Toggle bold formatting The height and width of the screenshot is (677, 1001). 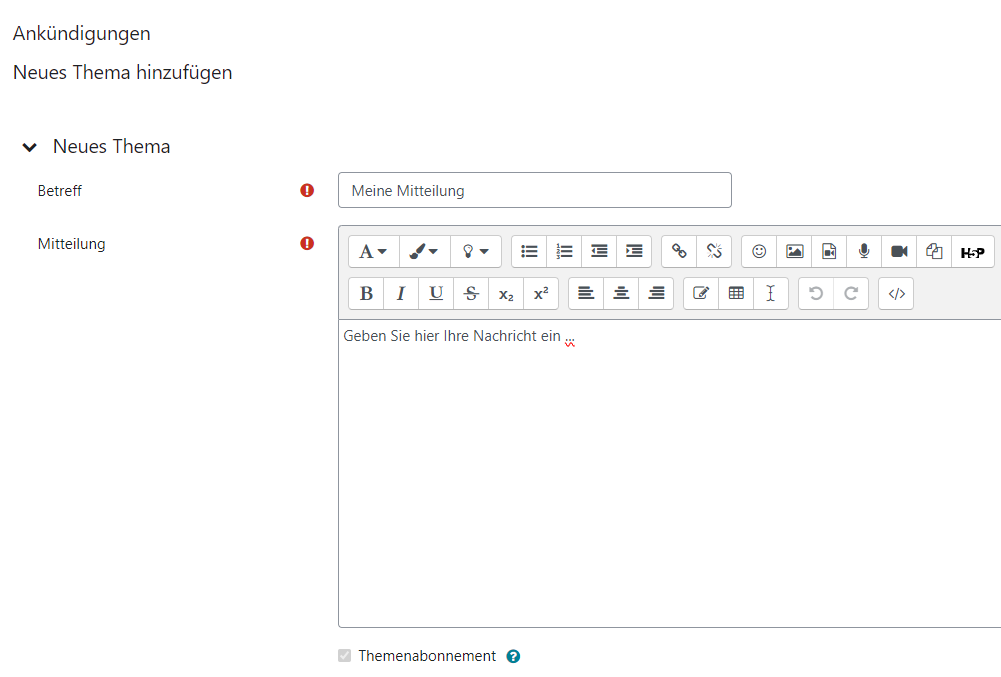(x=366, y=293)
